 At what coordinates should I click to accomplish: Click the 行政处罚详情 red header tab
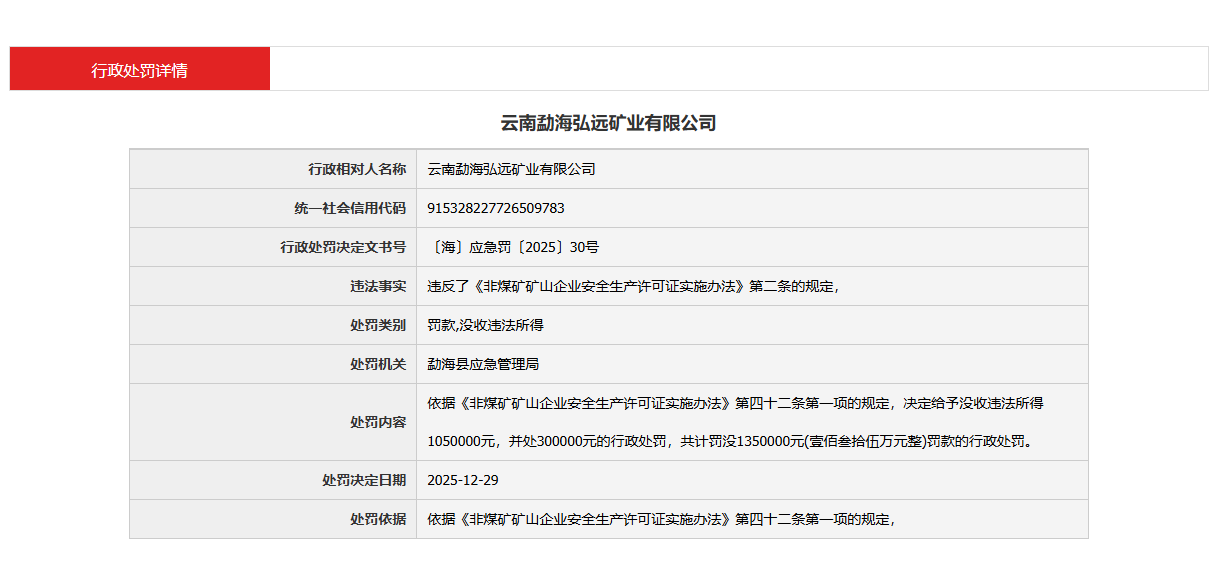(139, 69)
